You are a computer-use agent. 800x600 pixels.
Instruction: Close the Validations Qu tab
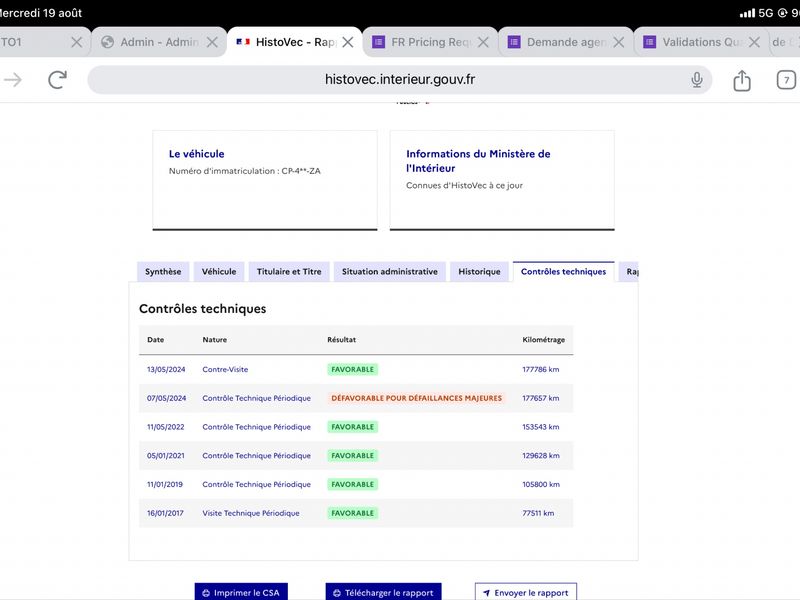coord(755,42)
